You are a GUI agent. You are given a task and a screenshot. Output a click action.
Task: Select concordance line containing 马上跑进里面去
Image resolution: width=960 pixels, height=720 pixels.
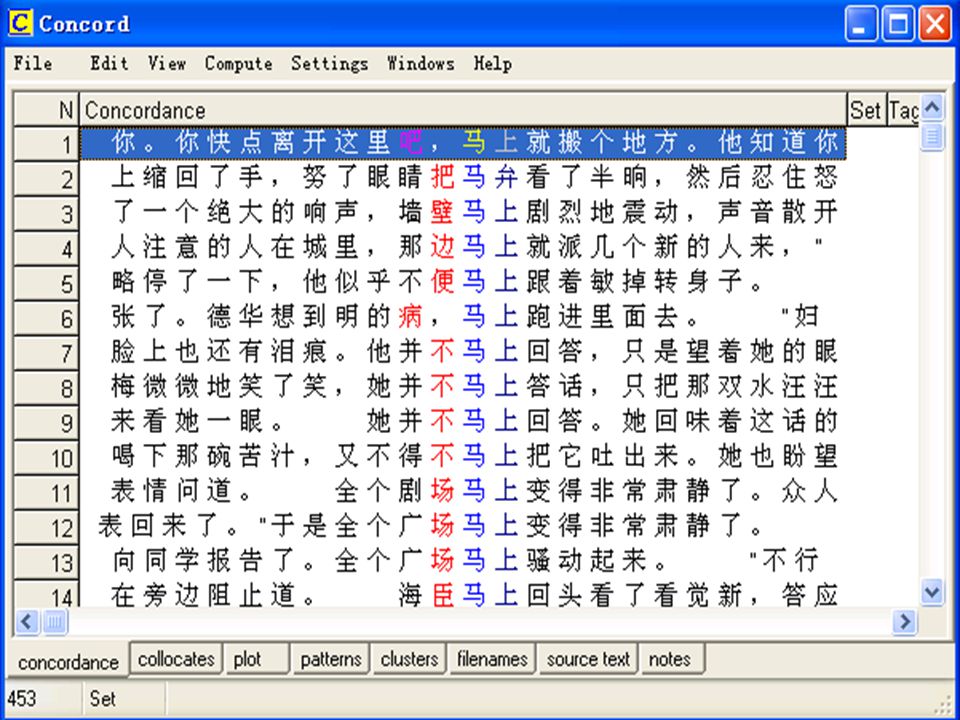click(463, 318)
